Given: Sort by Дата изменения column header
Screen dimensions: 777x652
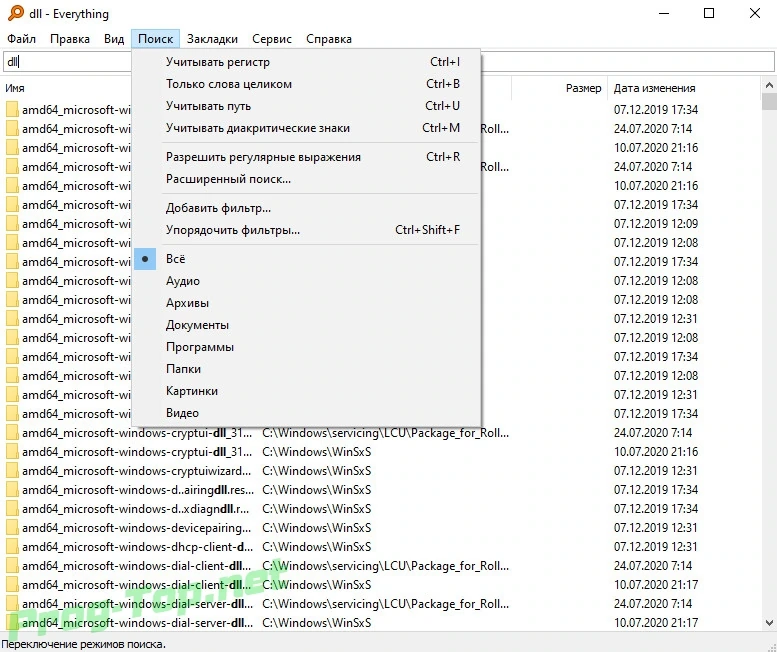Looking at the screenshot, I should click(x=654, y=88).
